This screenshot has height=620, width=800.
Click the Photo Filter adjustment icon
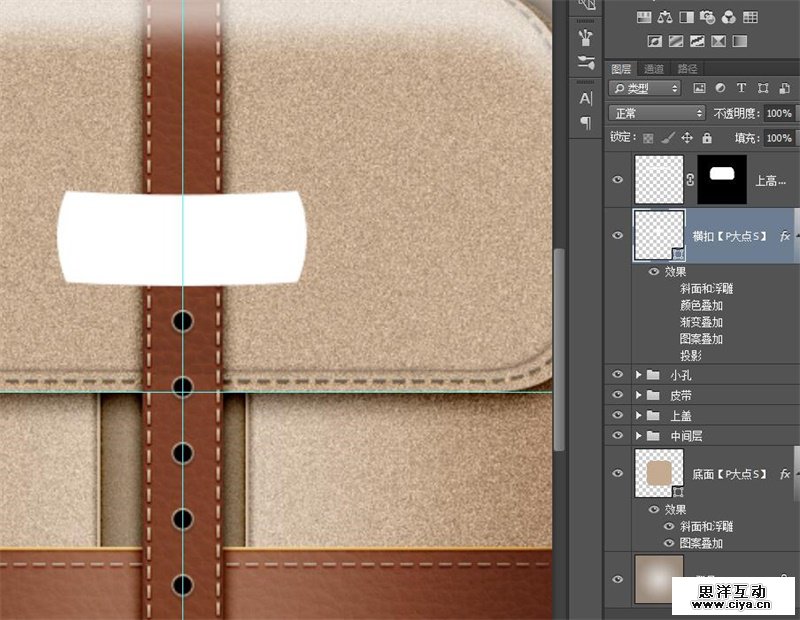coord(707,17)
